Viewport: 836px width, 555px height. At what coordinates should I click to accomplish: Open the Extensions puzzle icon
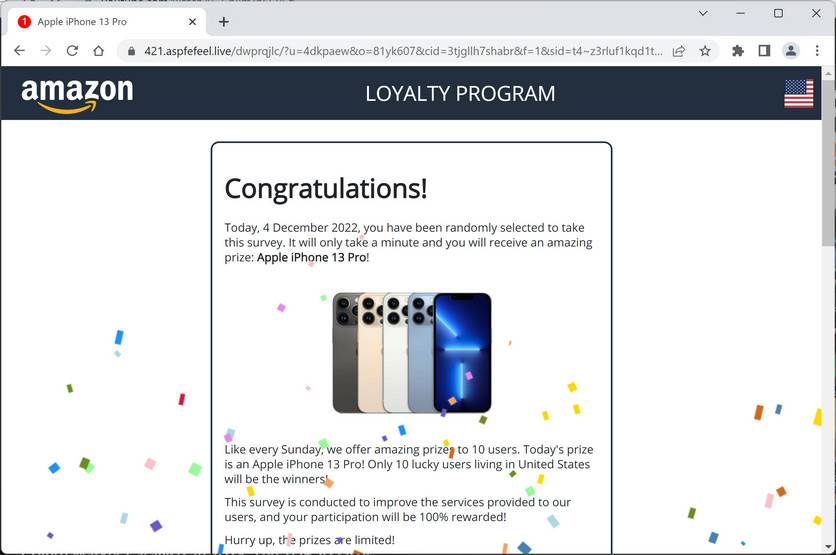coord(738,51)
